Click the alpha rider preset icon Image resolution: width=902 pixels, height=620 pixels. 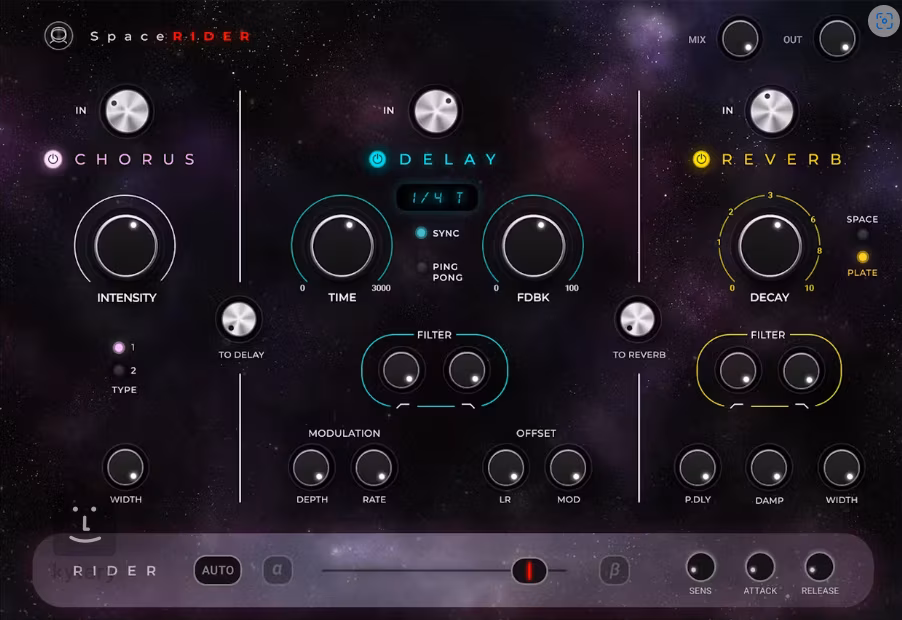(x=277, y=570)
